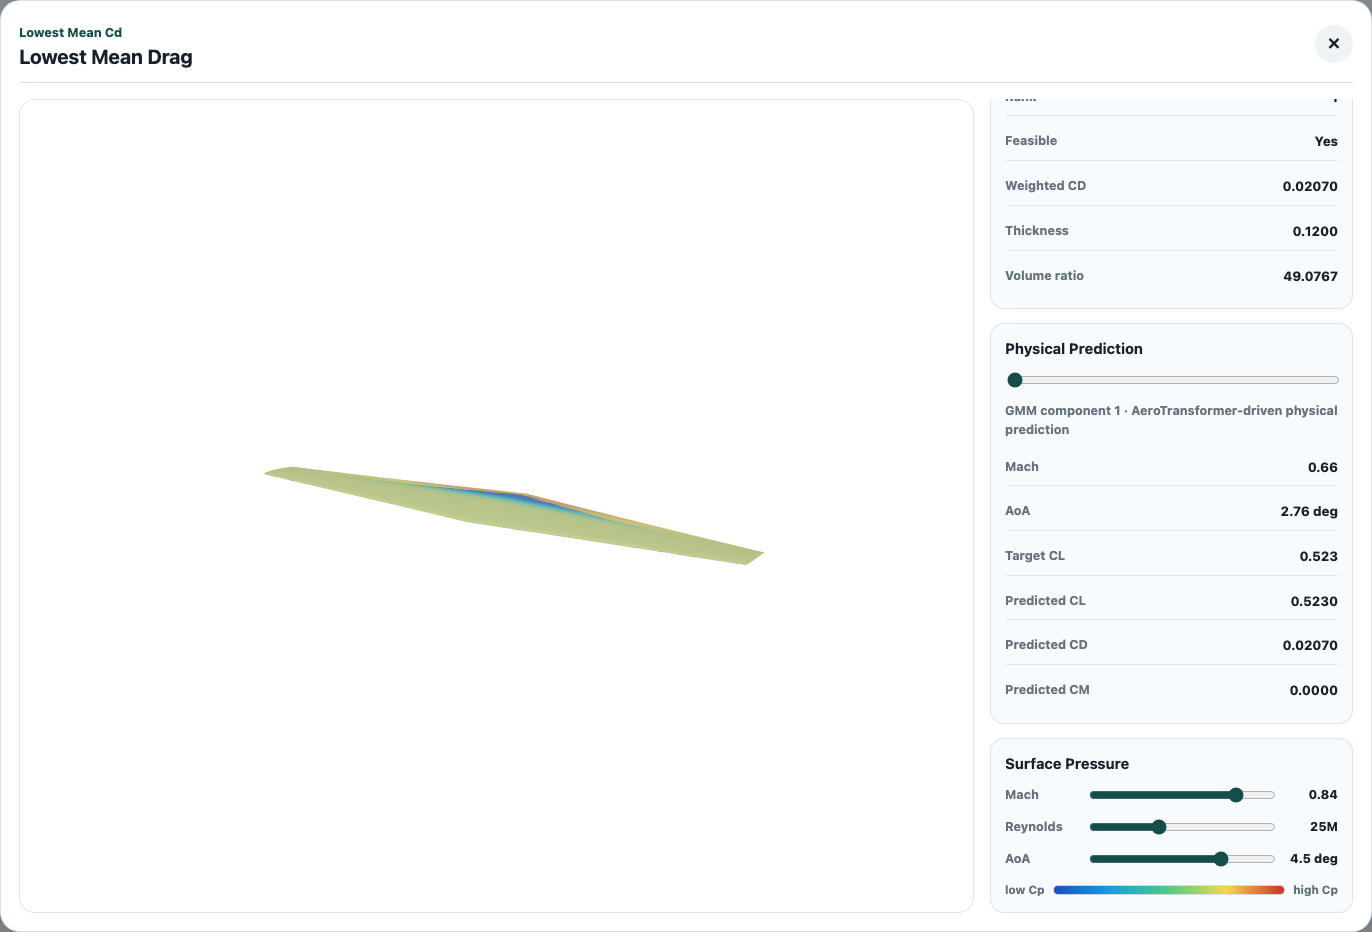Viewport: 1372px width, 932px height.
Task: Click the Reynolds value 25M
Action: 1324,827
